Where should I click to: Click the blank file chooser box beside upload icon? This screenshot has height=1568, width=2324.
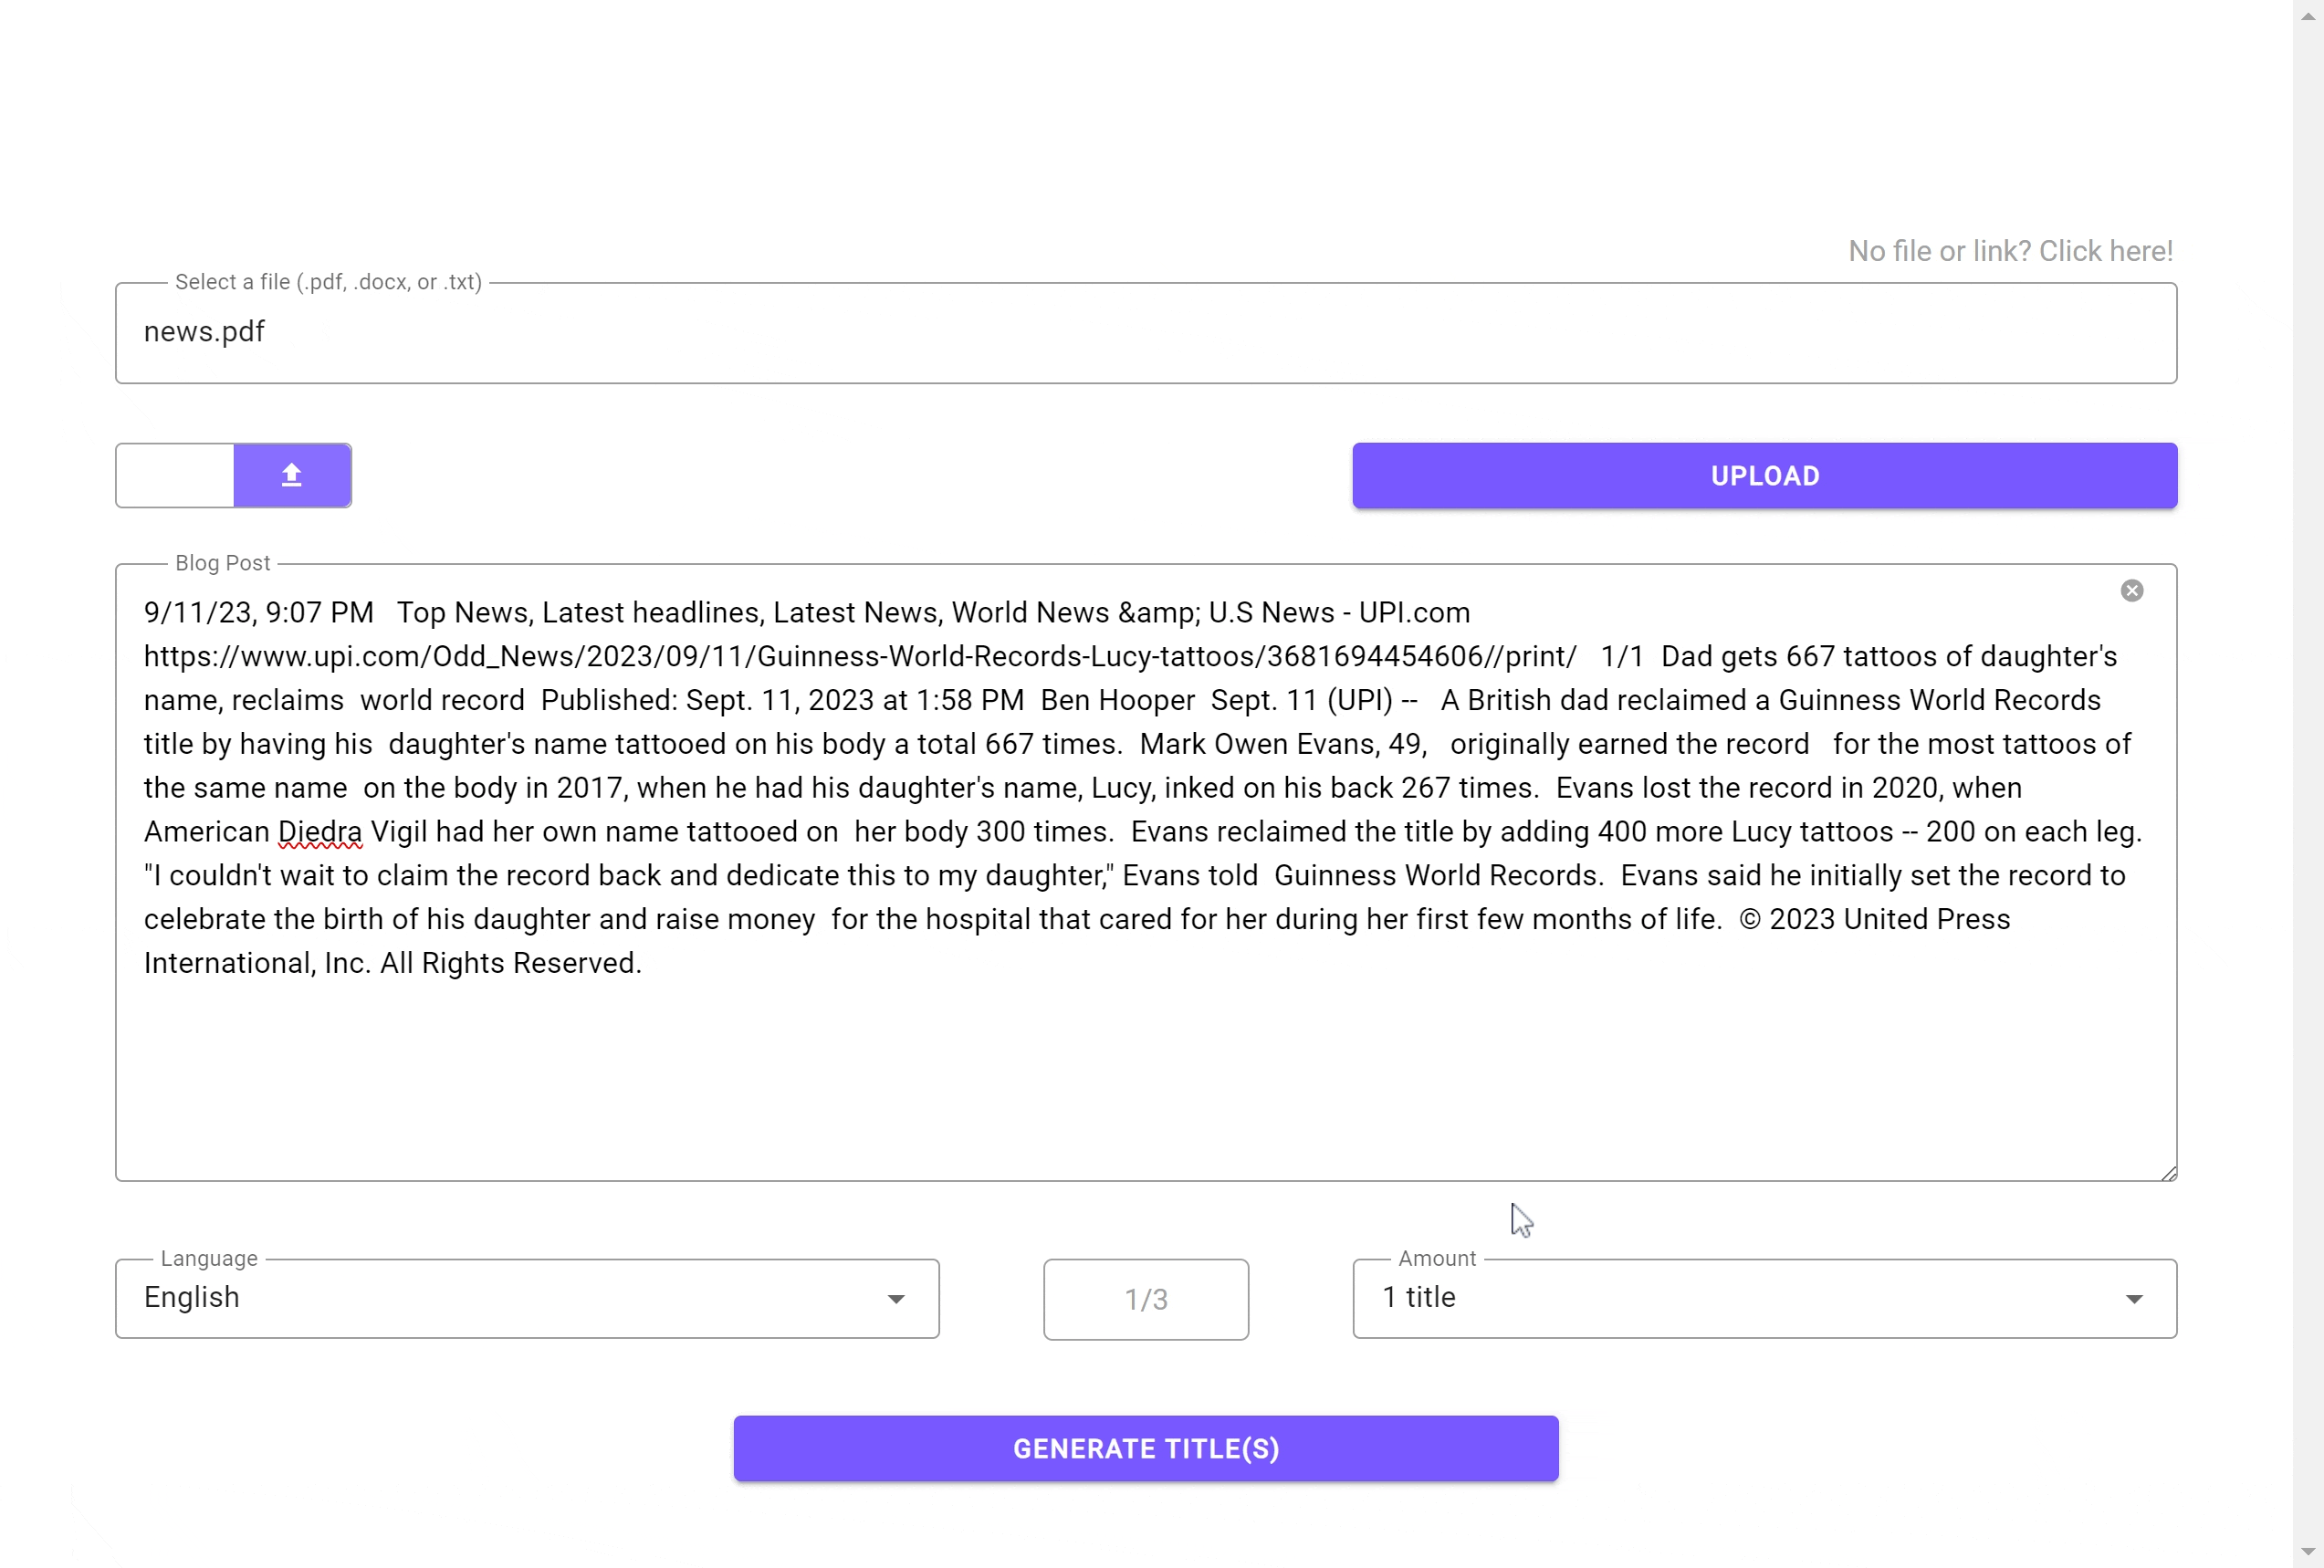pos(175,475)
